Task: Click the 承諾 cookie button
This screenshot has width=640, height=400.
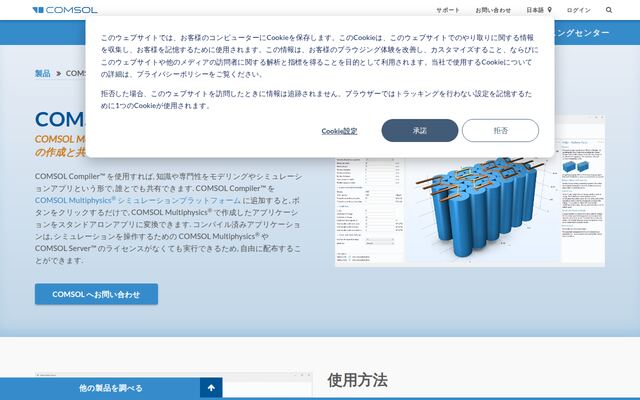Action: tap(420, 131)
